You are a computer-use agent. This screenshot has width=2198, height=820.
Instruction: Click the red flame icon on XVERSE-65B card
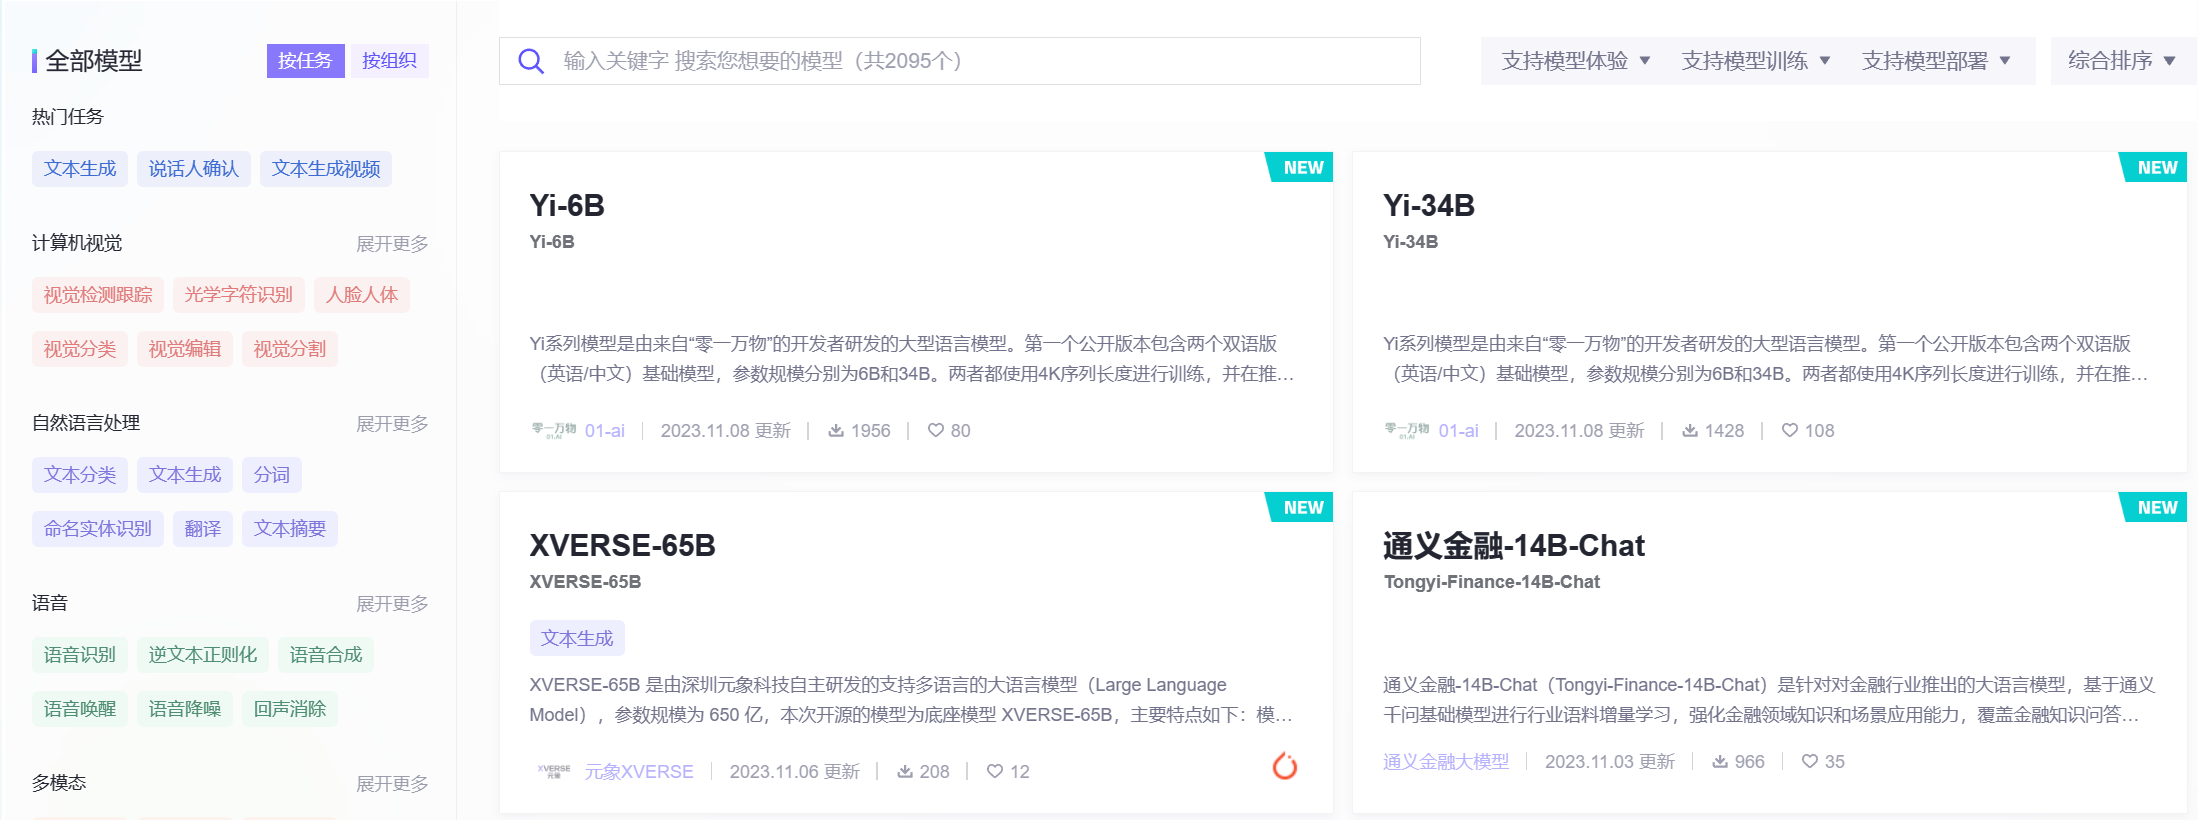1284,766
